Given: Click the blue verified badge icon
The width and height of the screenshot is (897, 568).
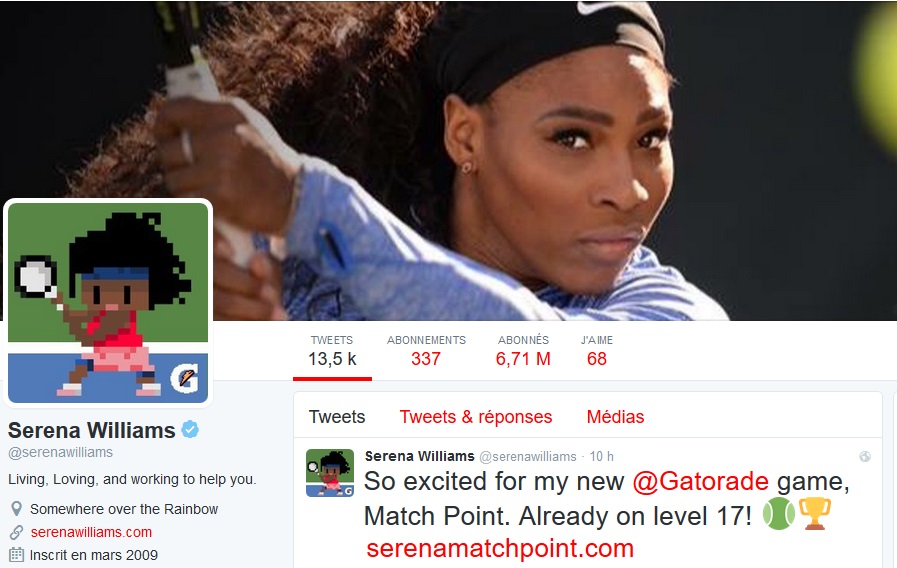Looking at the screenshot, I should point(190,429).
